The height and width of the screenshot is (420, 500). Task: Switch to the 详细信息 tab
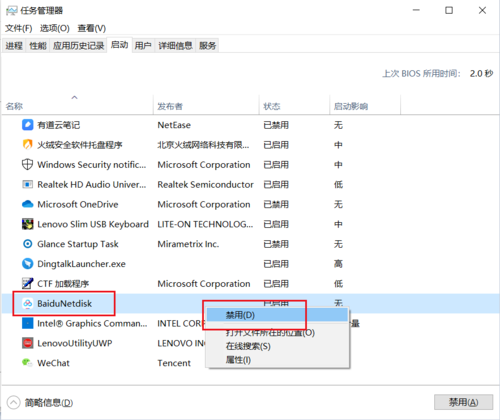(175, 45)
